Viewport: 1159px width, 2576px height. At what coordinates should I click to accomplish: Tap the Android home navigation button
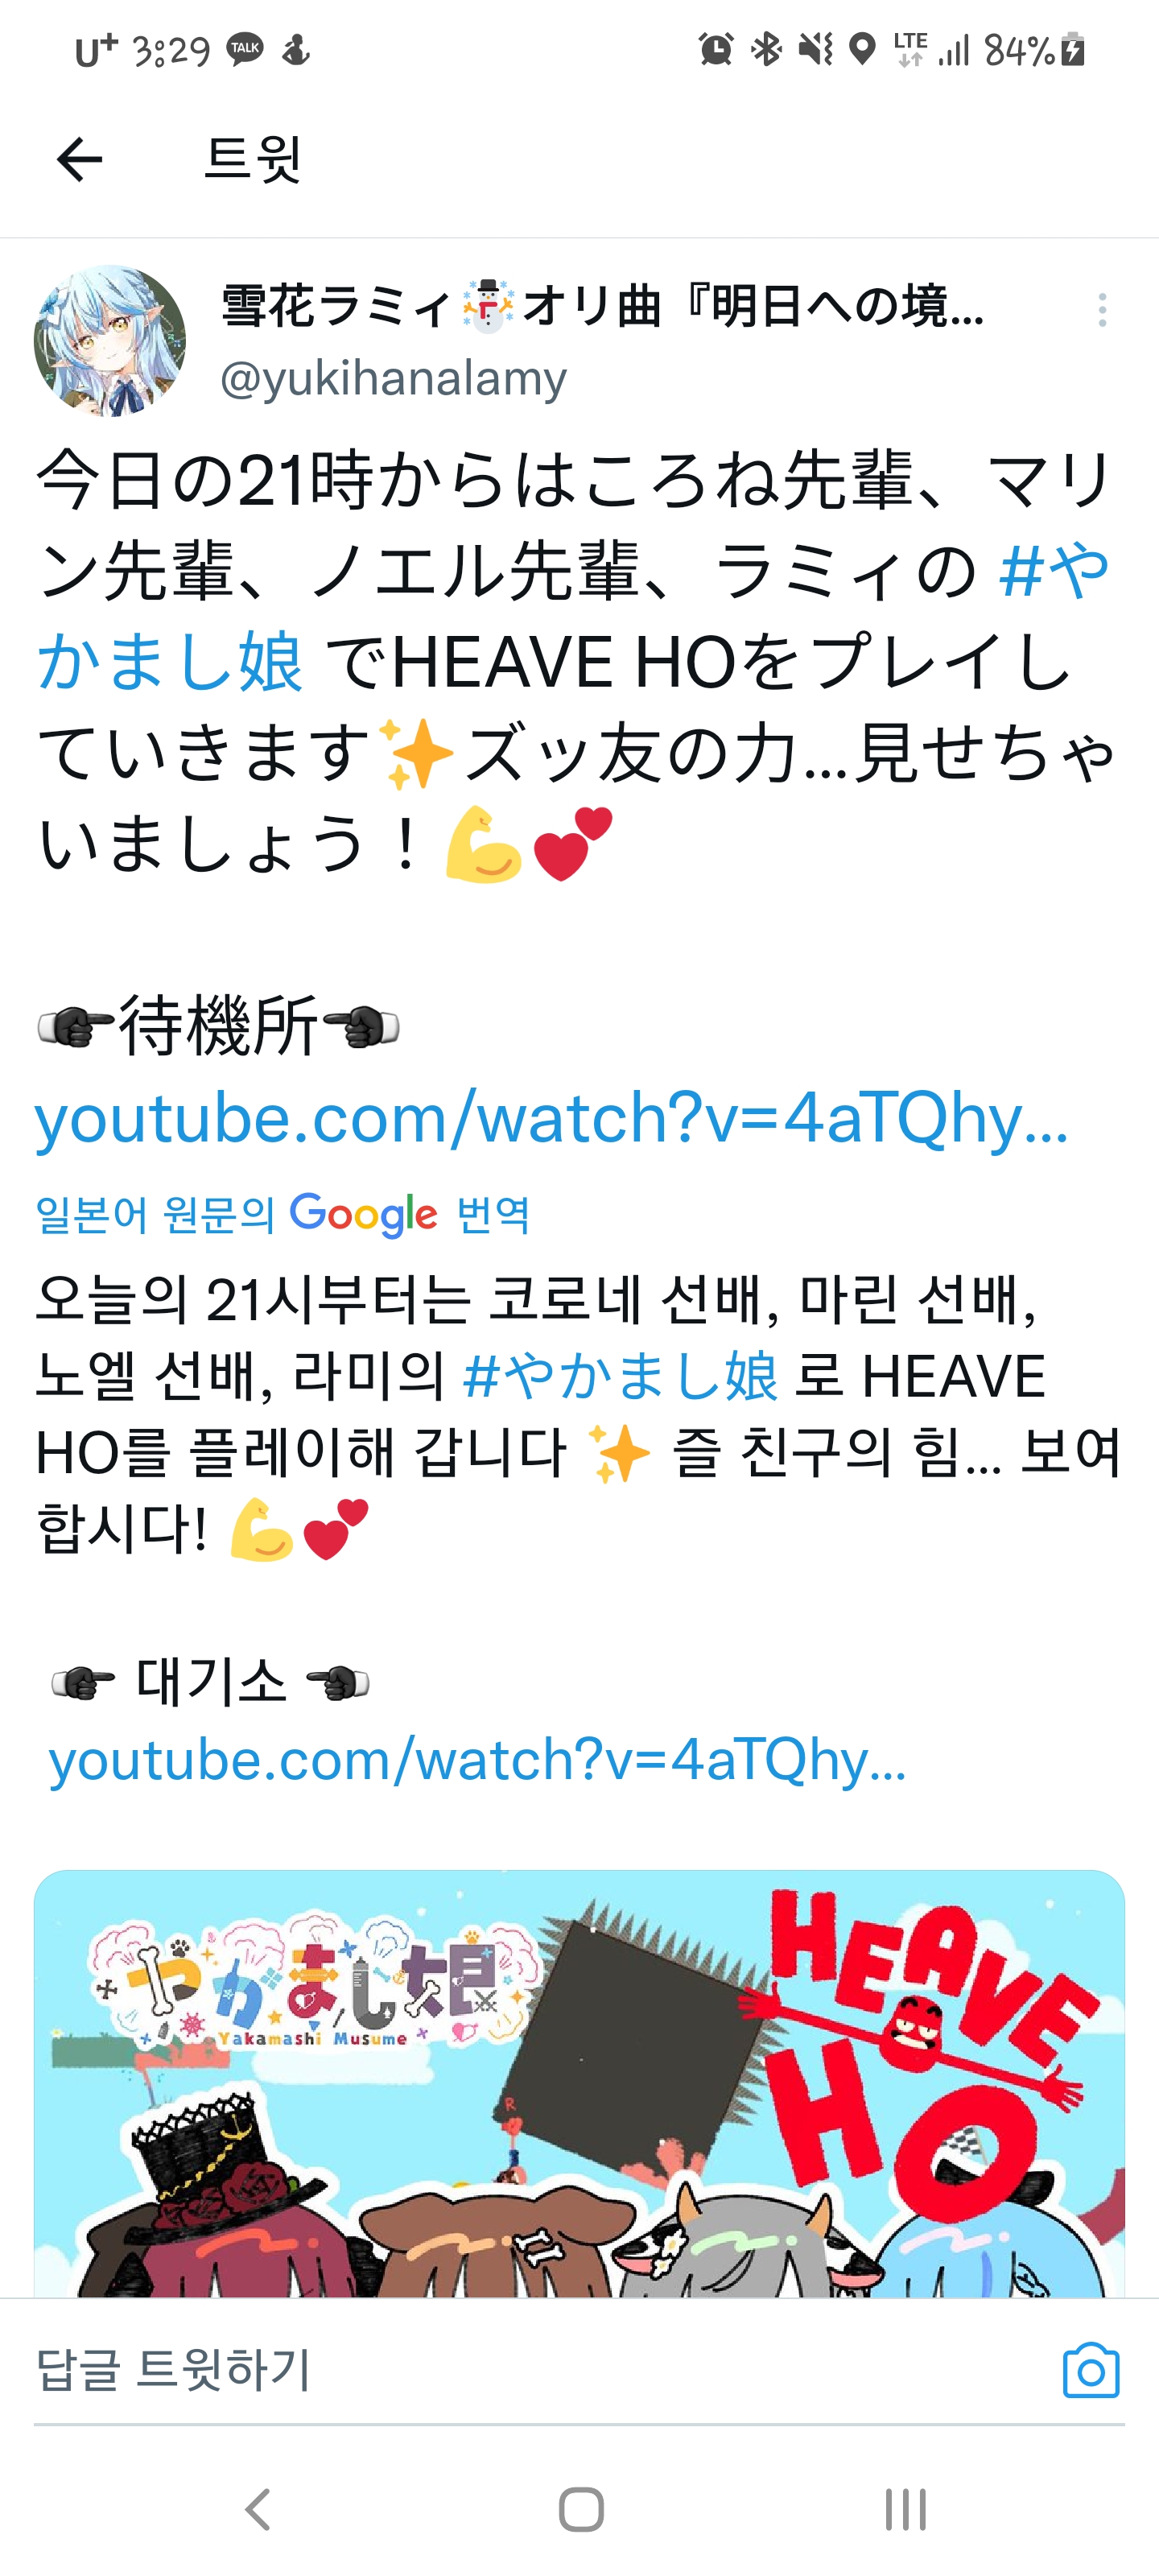[x=581, y=2508]
